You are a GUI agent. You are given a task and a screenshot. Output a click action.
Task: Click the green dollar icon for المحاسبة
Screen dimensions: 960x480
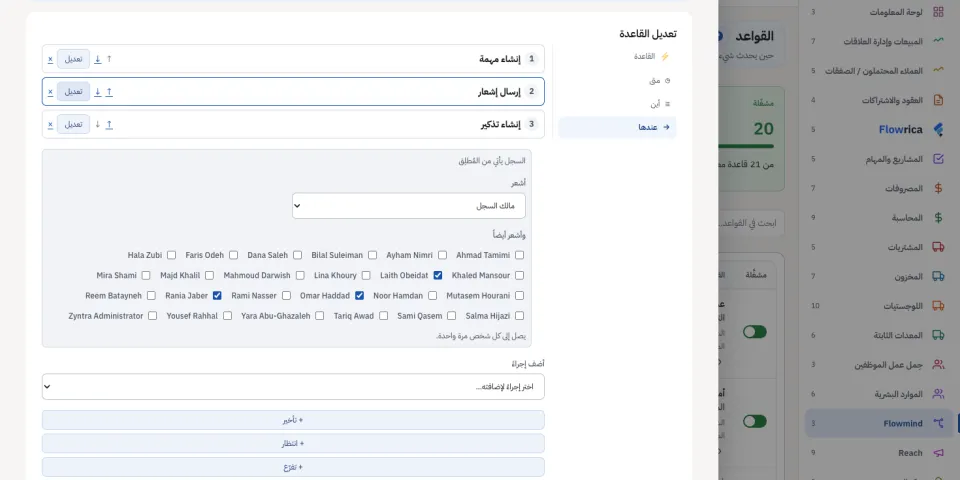point(938,217)
